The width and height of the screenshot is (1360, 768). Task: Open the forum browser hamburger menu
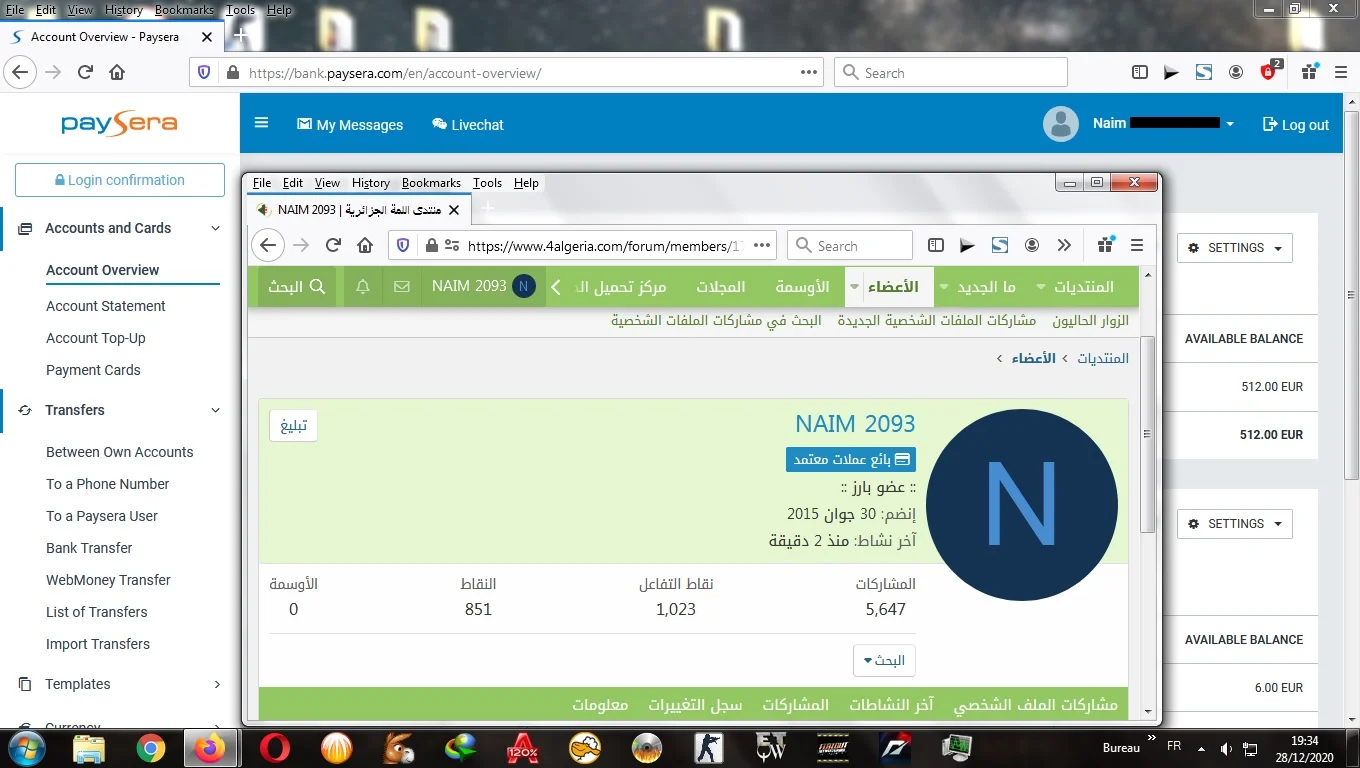(1137, 246)
